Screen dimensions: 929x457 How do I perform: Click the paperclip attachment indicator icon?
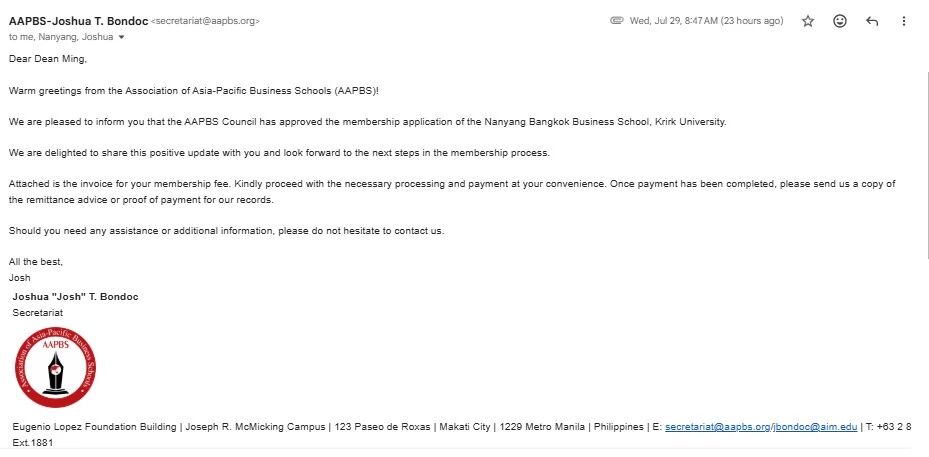pos(617,21)
